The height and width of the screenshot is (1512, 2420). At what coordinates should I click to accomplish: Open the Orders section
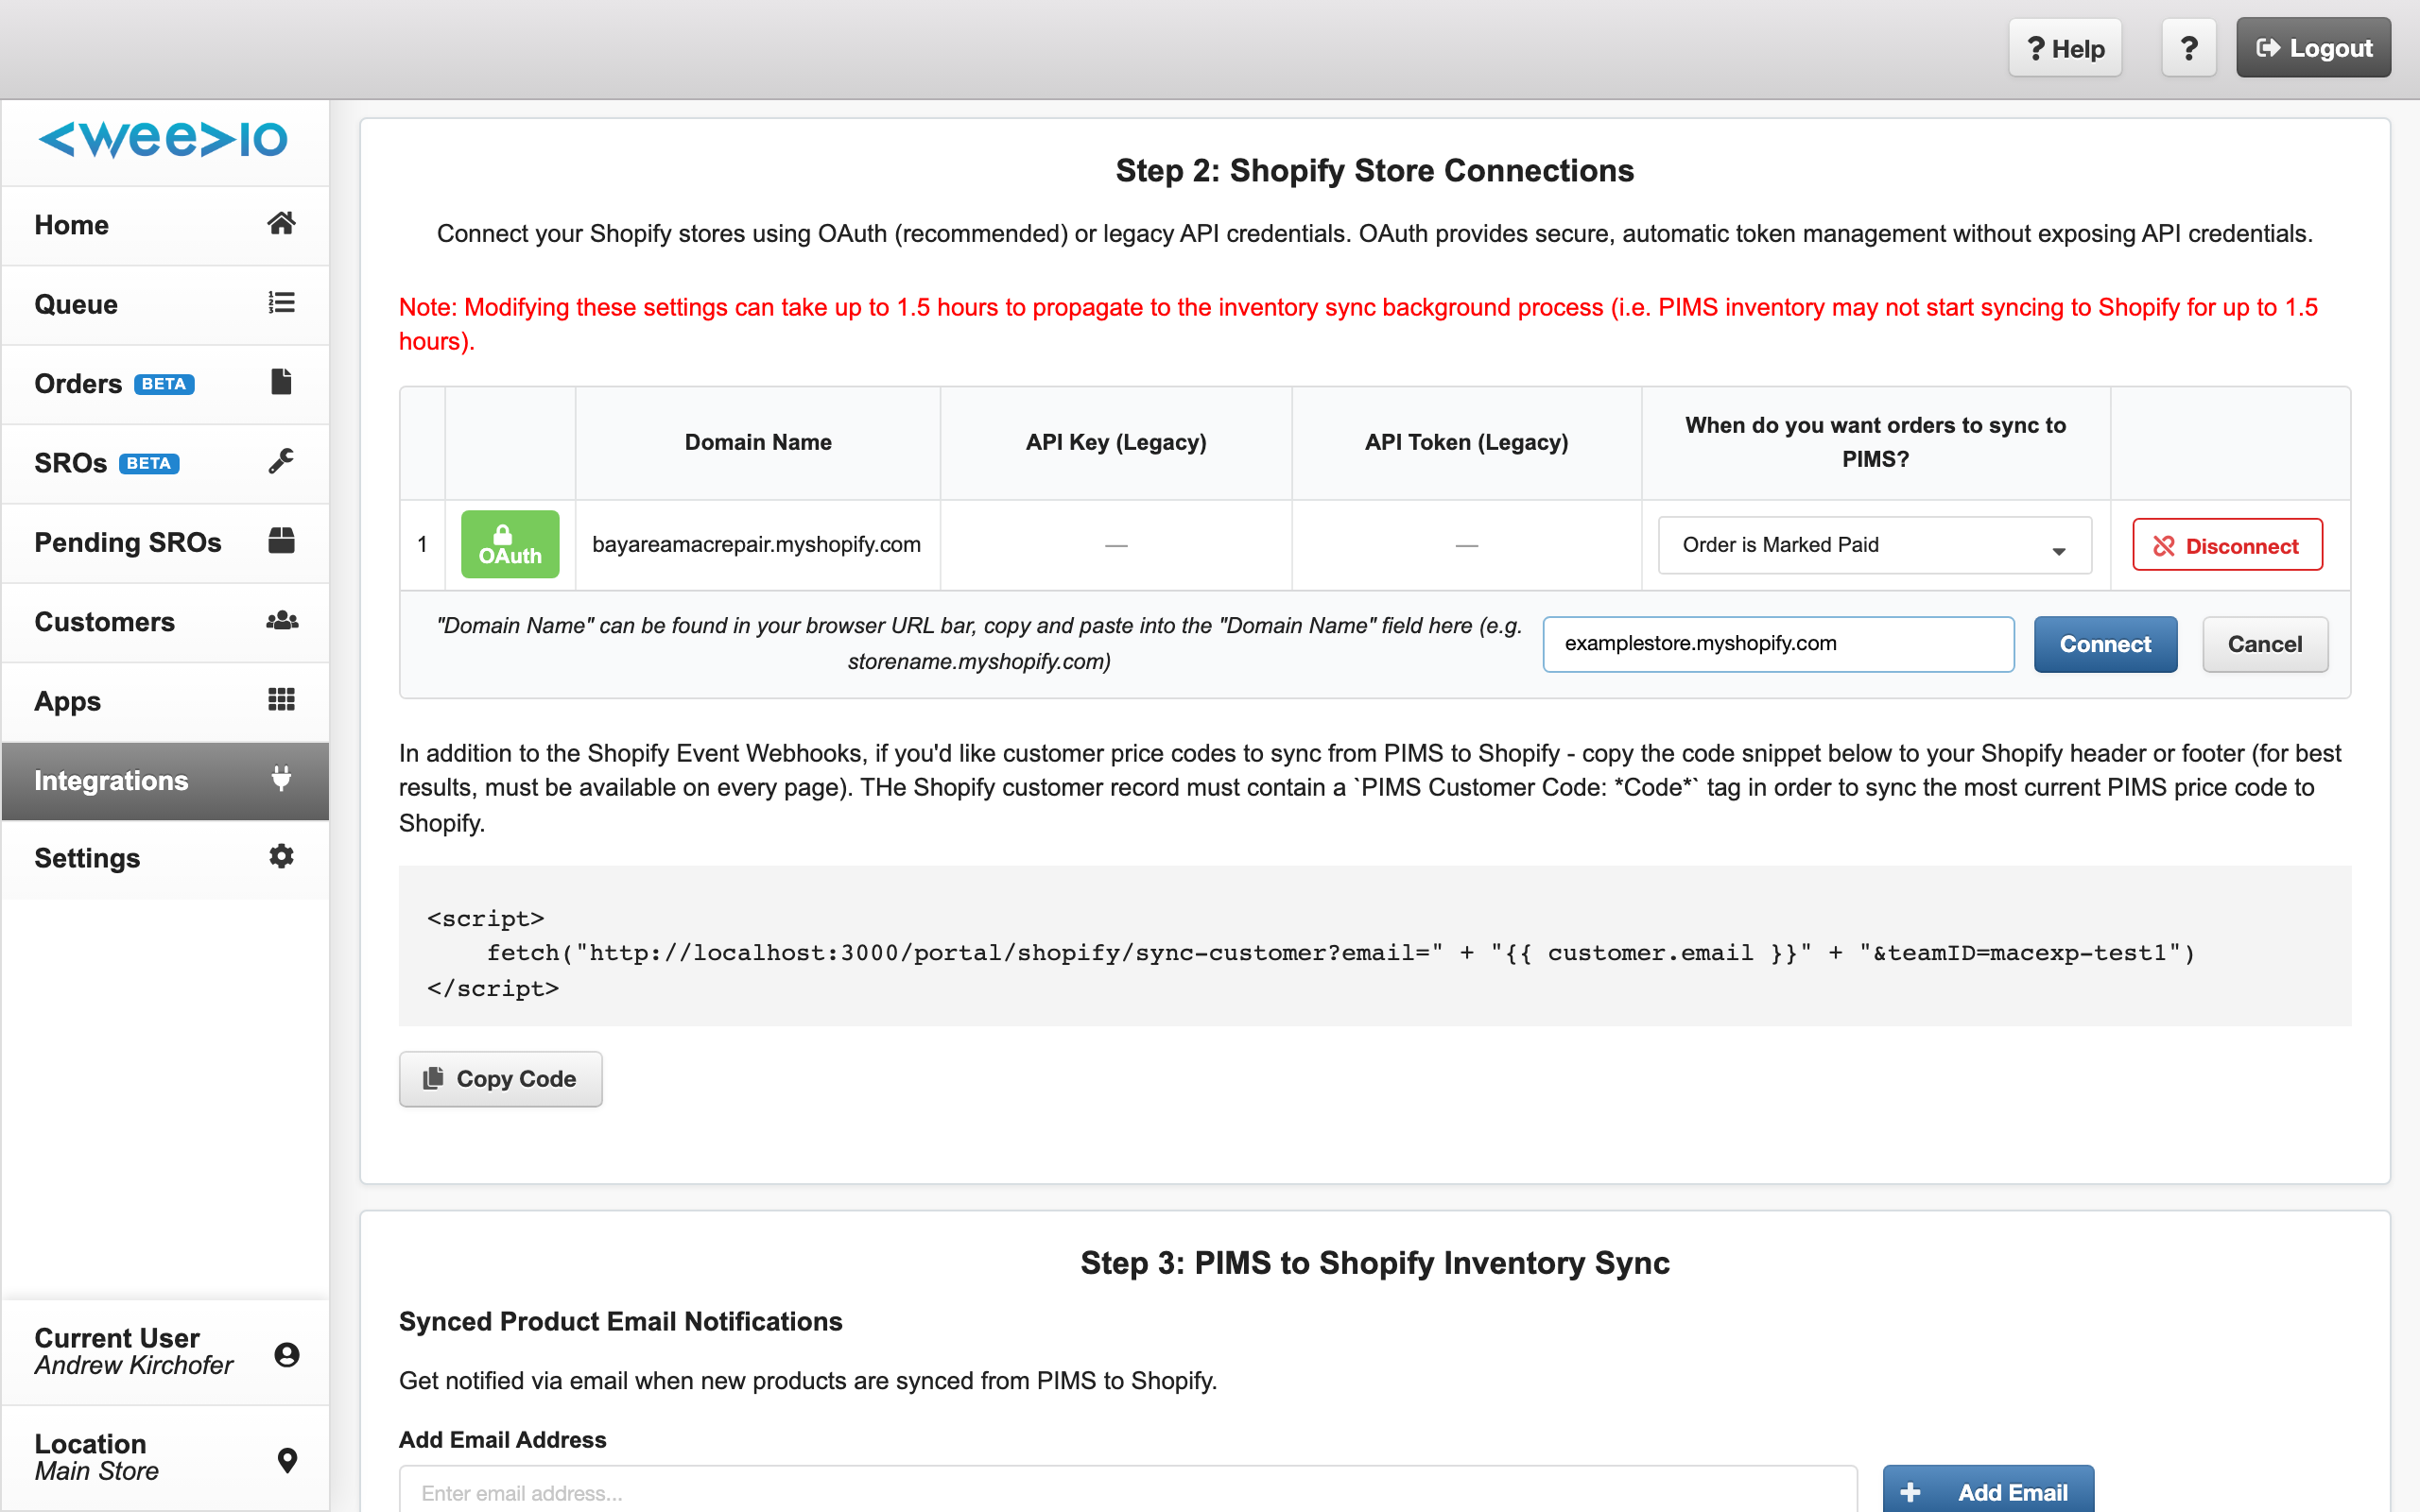(165, 384)
